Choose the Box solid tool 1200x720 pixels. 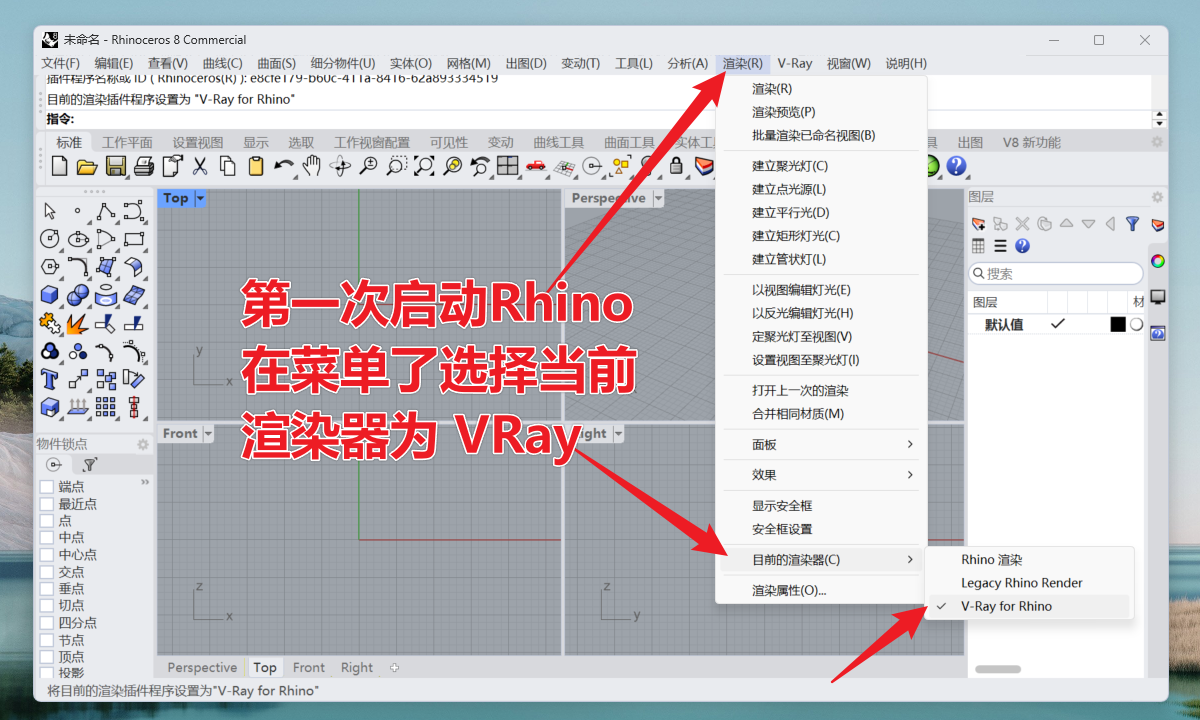click(50, 295)
